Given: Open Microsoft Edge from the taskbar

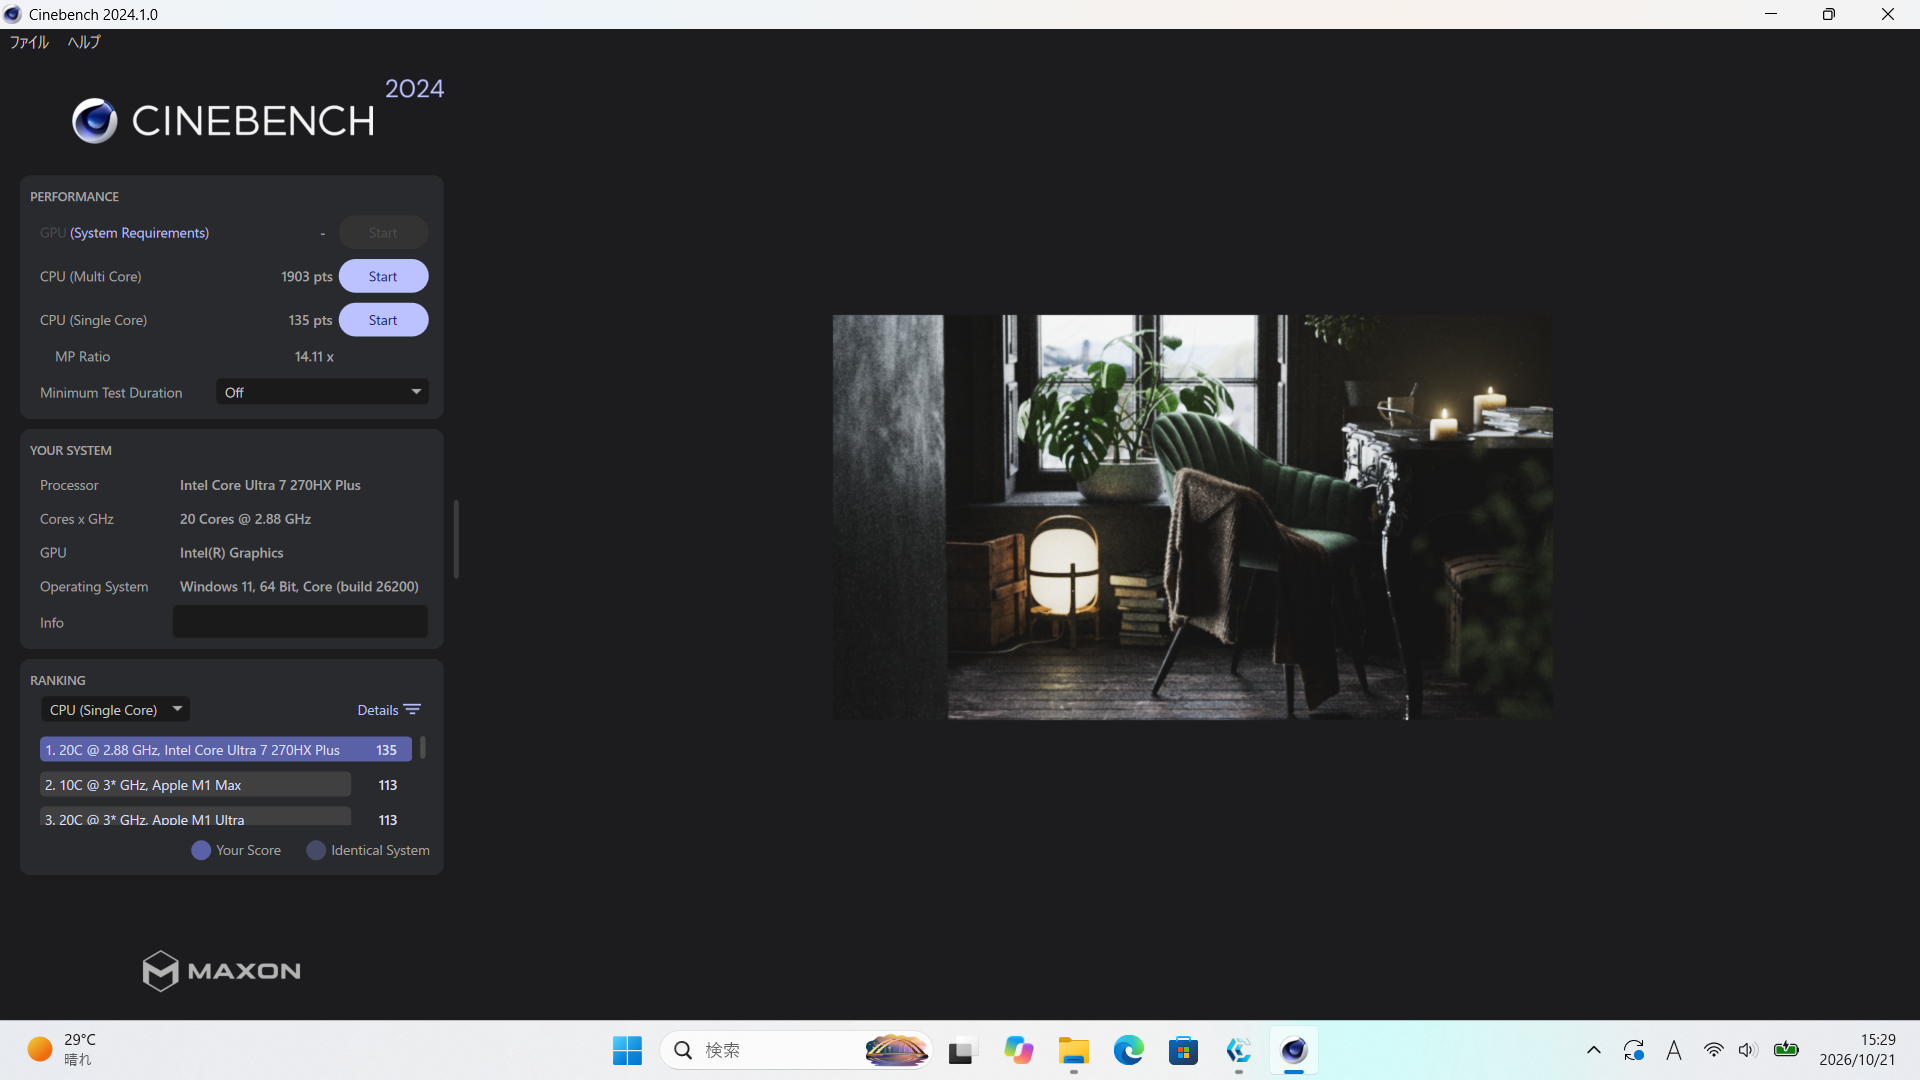Looking at the screenshot, I should pos(1129,1050).
